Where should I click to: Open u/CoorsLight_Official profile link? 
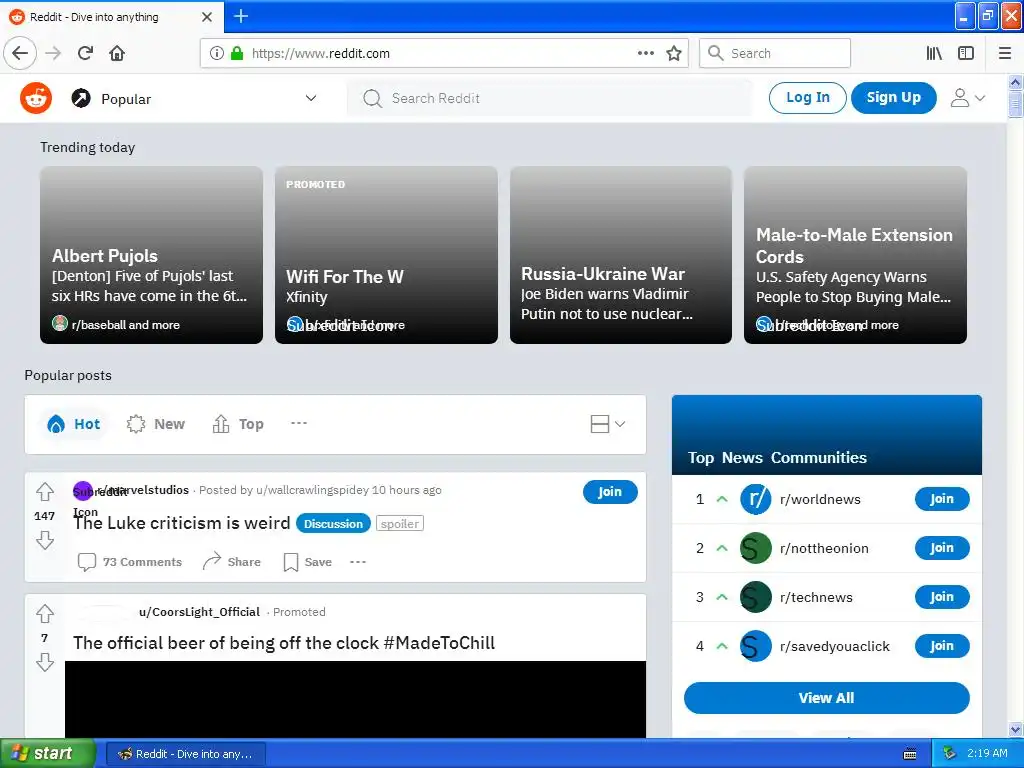coord(199,612)
